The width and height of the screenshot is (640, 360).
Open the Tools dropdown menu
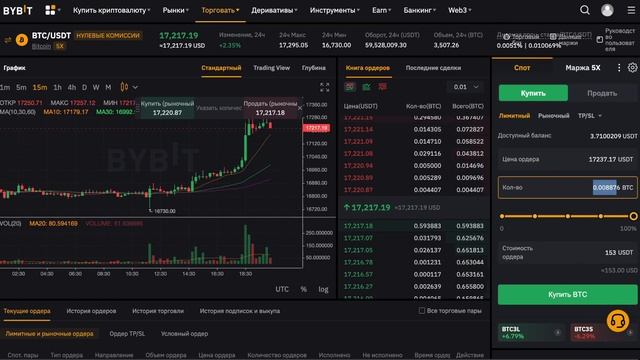[x=335, y=10]
